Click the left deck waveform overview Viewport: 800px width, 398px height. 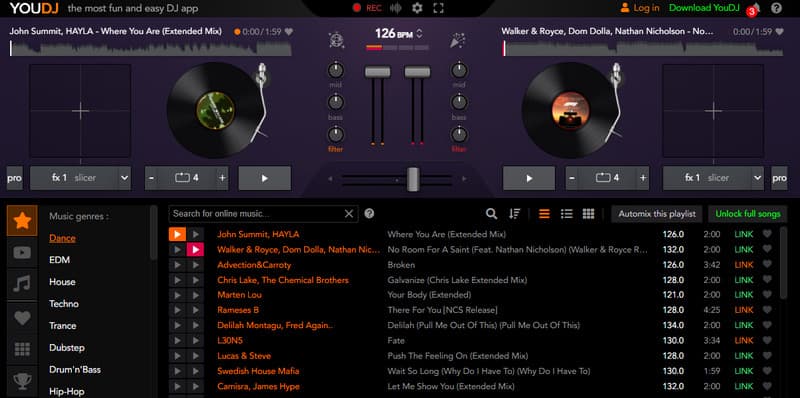(x=151, y=48)
